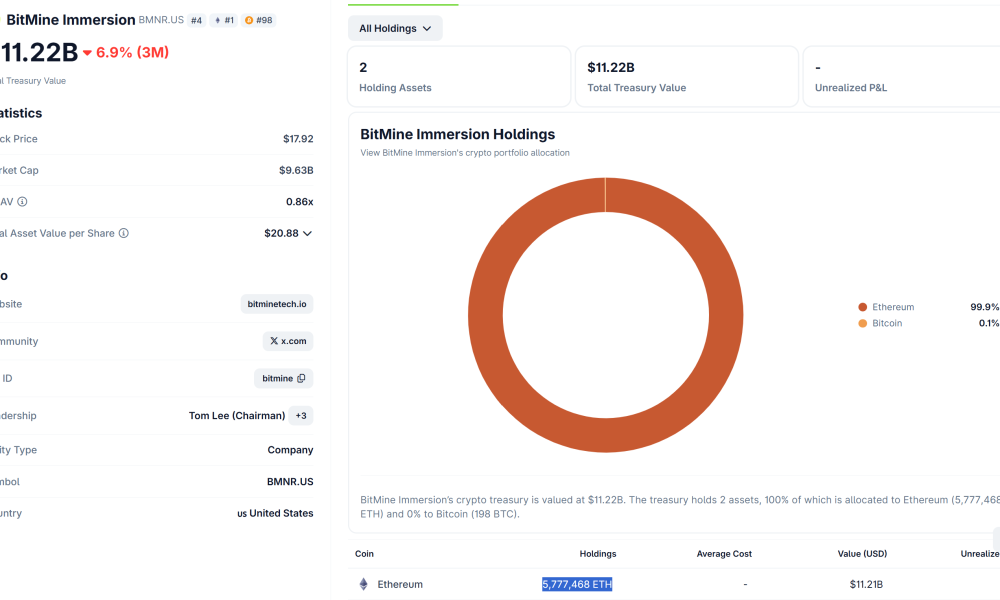This screenshot has height=600, width=1000.
Task: Click the 0.86x NAV value
Action: point(300,202)
